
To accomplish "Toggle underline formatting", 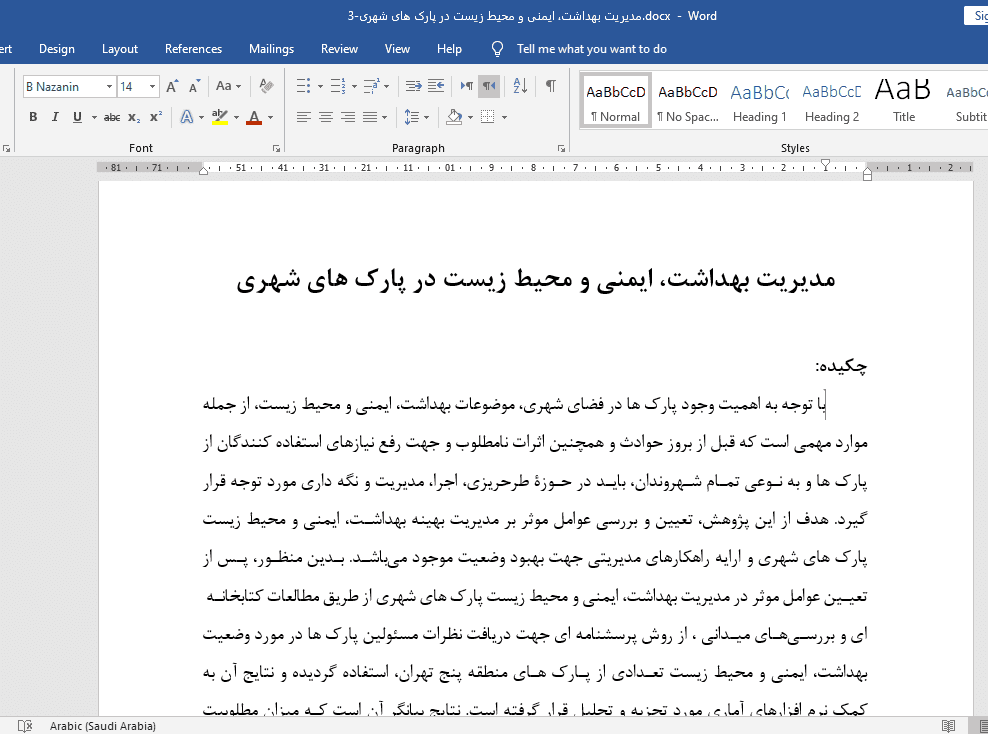I will point(78,117).
